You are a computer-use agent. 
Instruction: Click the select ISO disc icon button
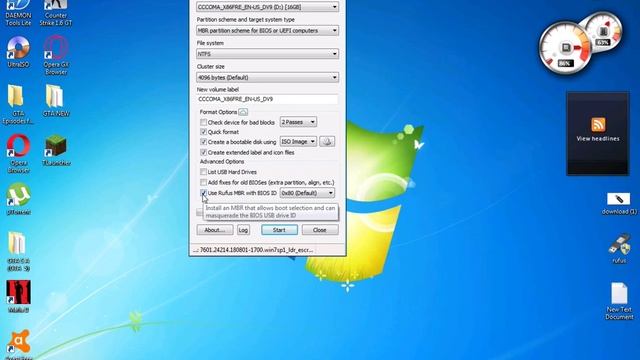(x=327, y=142)
